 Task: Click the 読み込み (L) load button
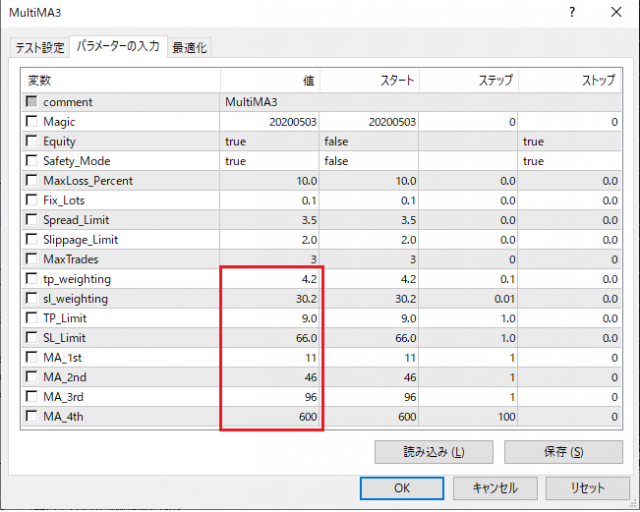(434, 452)
